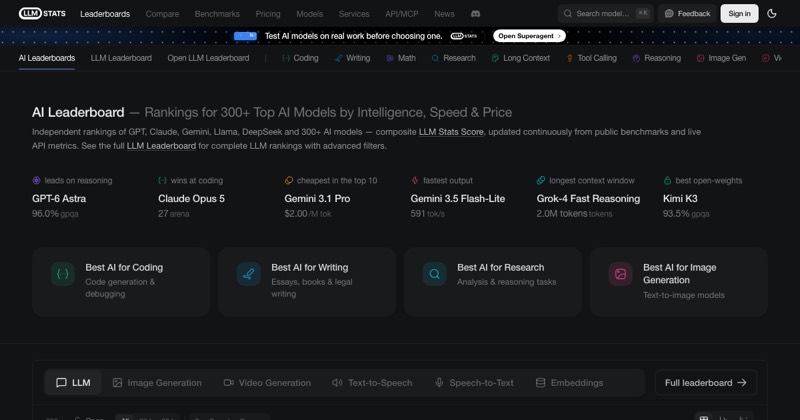
Task: Click the $2.00 /M tok price value
Action: click(x=308, y=214)
